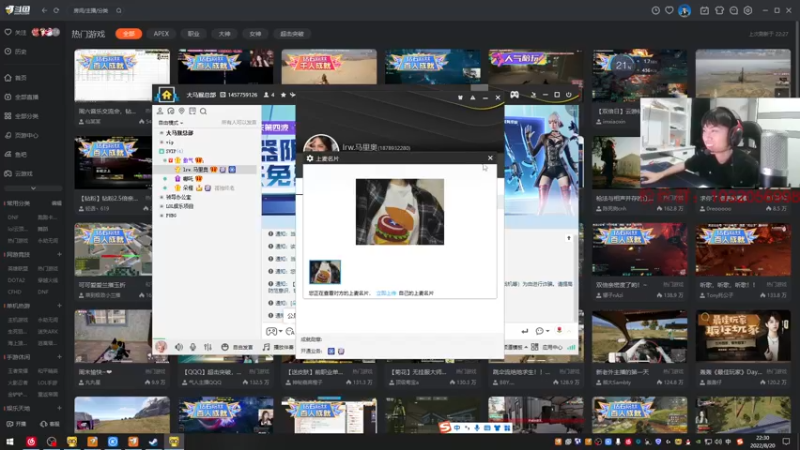Screen dimensions: 800x450
Task: Click the lrw.马里奥 profile avatar
Action: click(321, 143)
